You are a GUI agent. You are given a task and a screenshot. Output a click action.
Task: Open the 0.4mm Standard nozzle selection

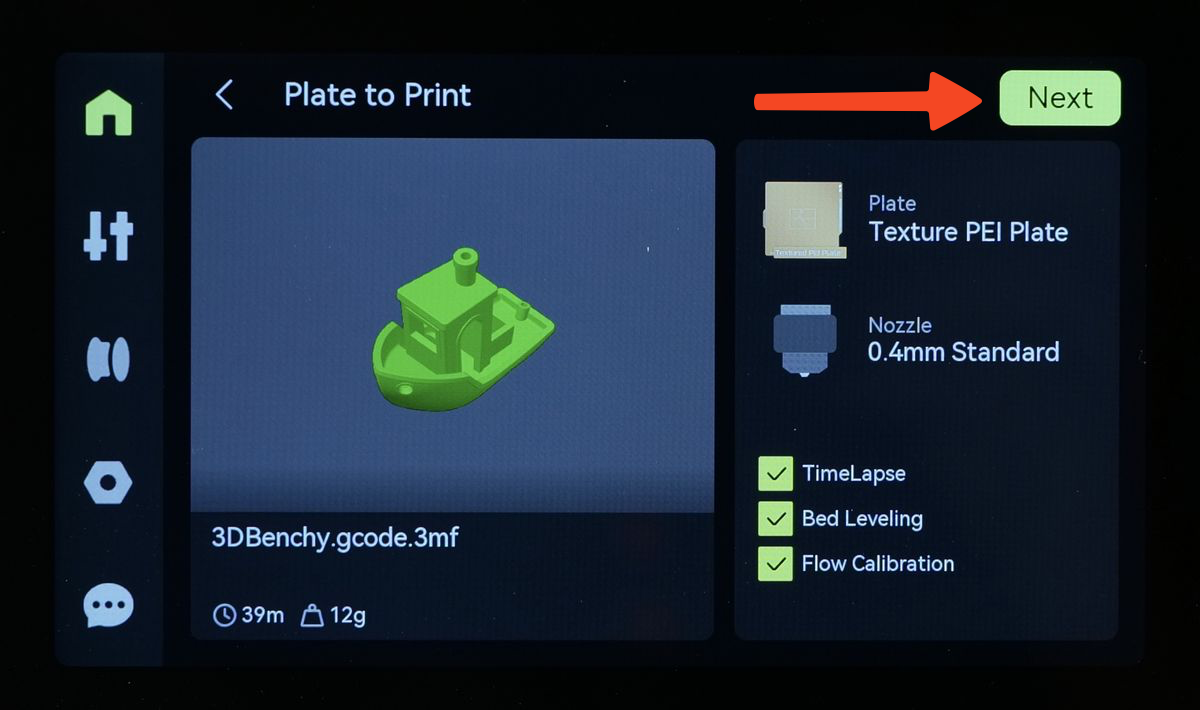[x=964, y=352]
